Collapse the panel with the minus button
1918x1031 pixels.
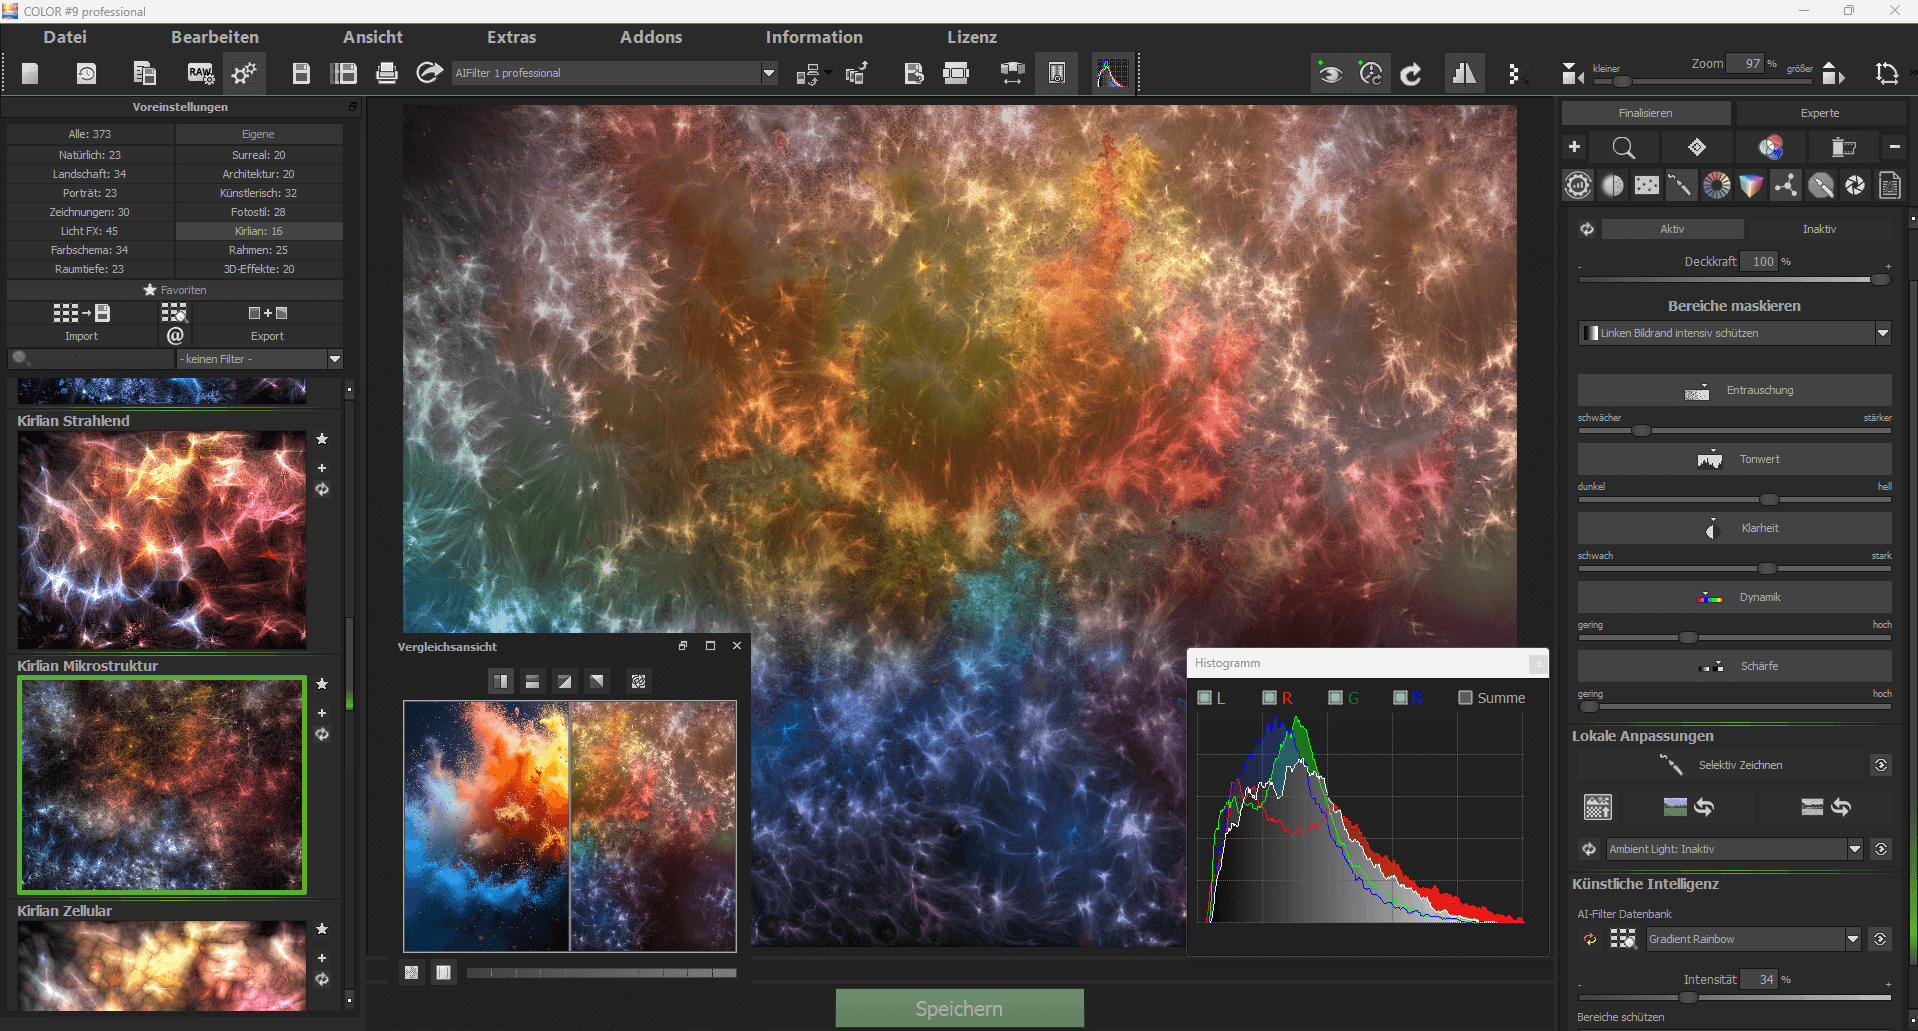1894,147
